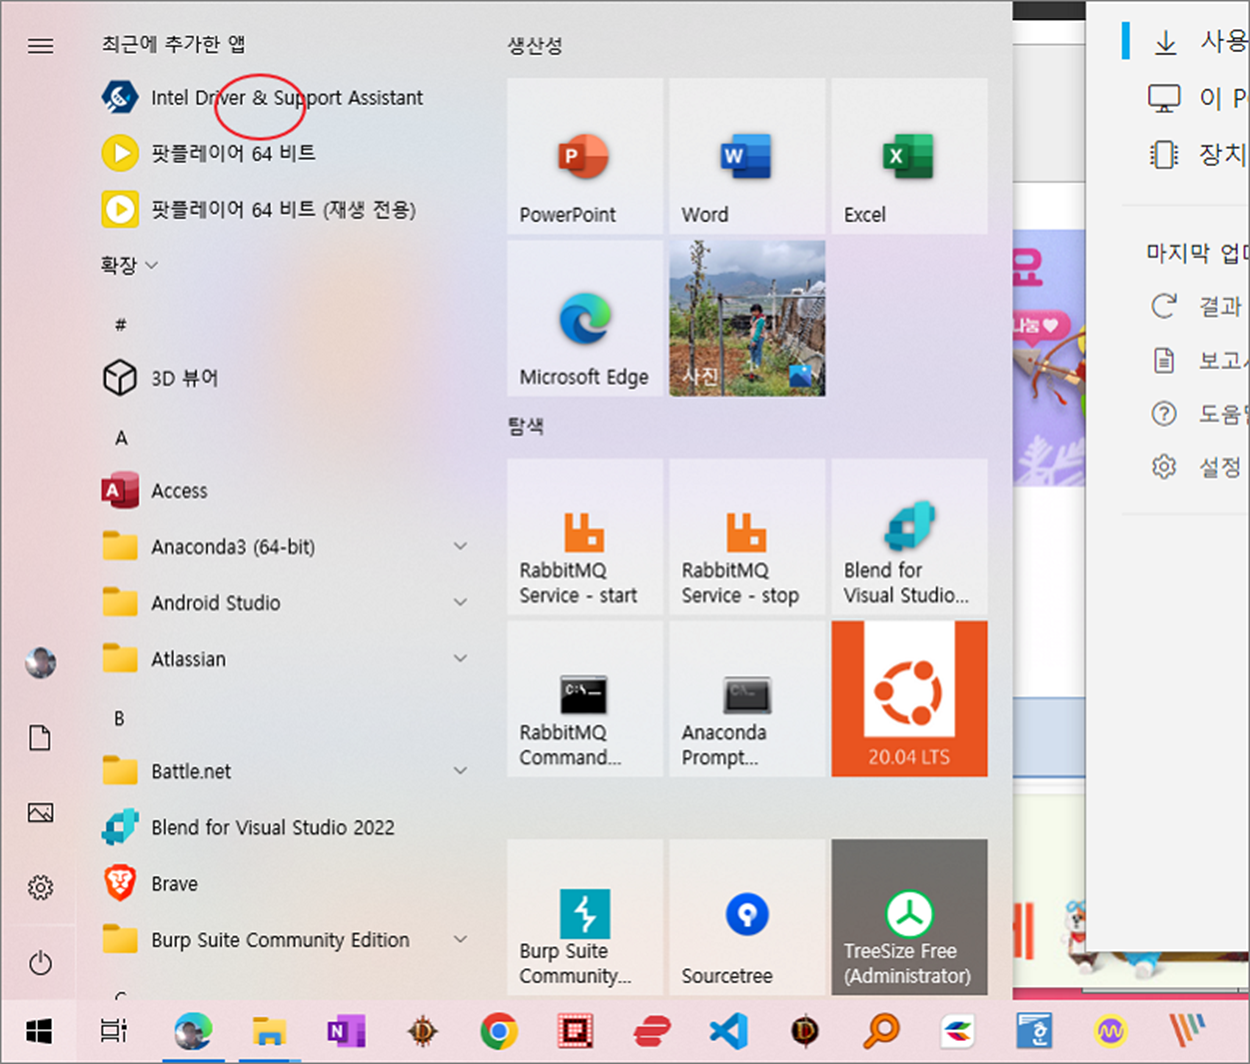Open the Photos (사진) live tile
1250x1064 pixels.
pyautogui.click(x=747, y=318)
